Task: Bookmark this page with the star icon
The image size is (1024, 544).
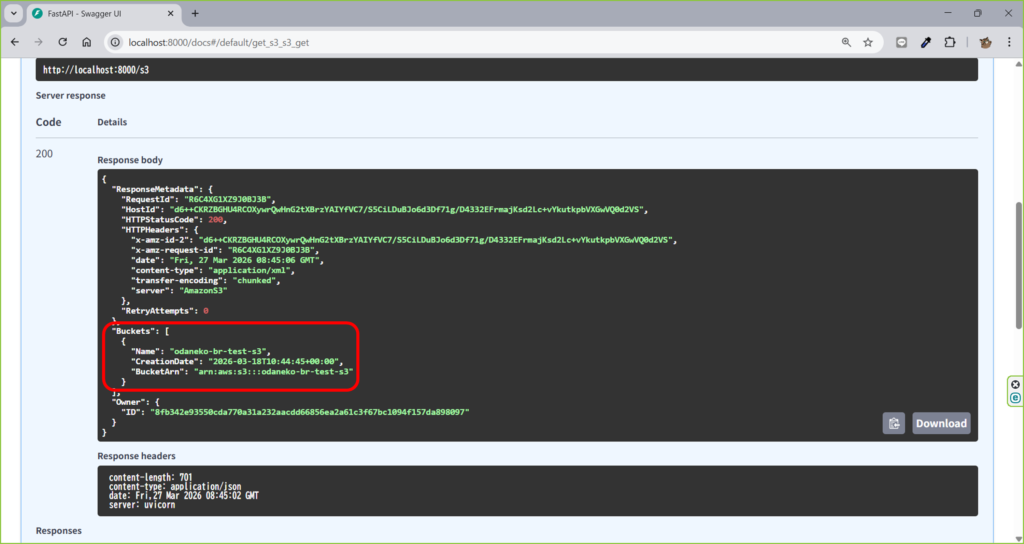Action: pyautogui.click(x=868, y=43)
